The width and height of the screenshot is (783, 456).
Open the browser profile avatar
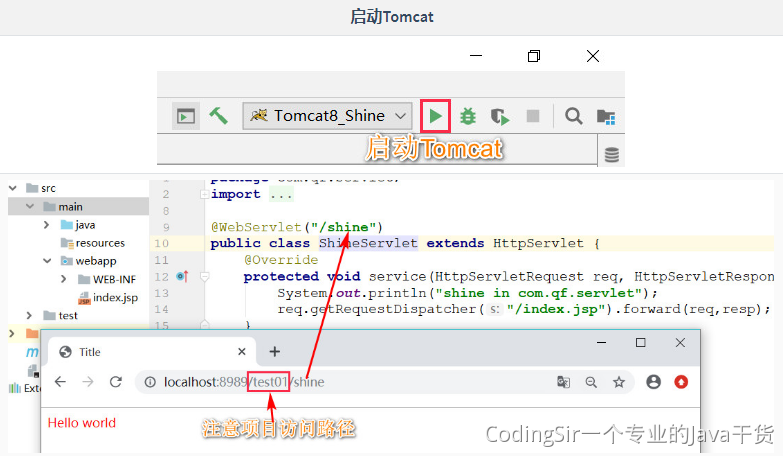(653, 382)
